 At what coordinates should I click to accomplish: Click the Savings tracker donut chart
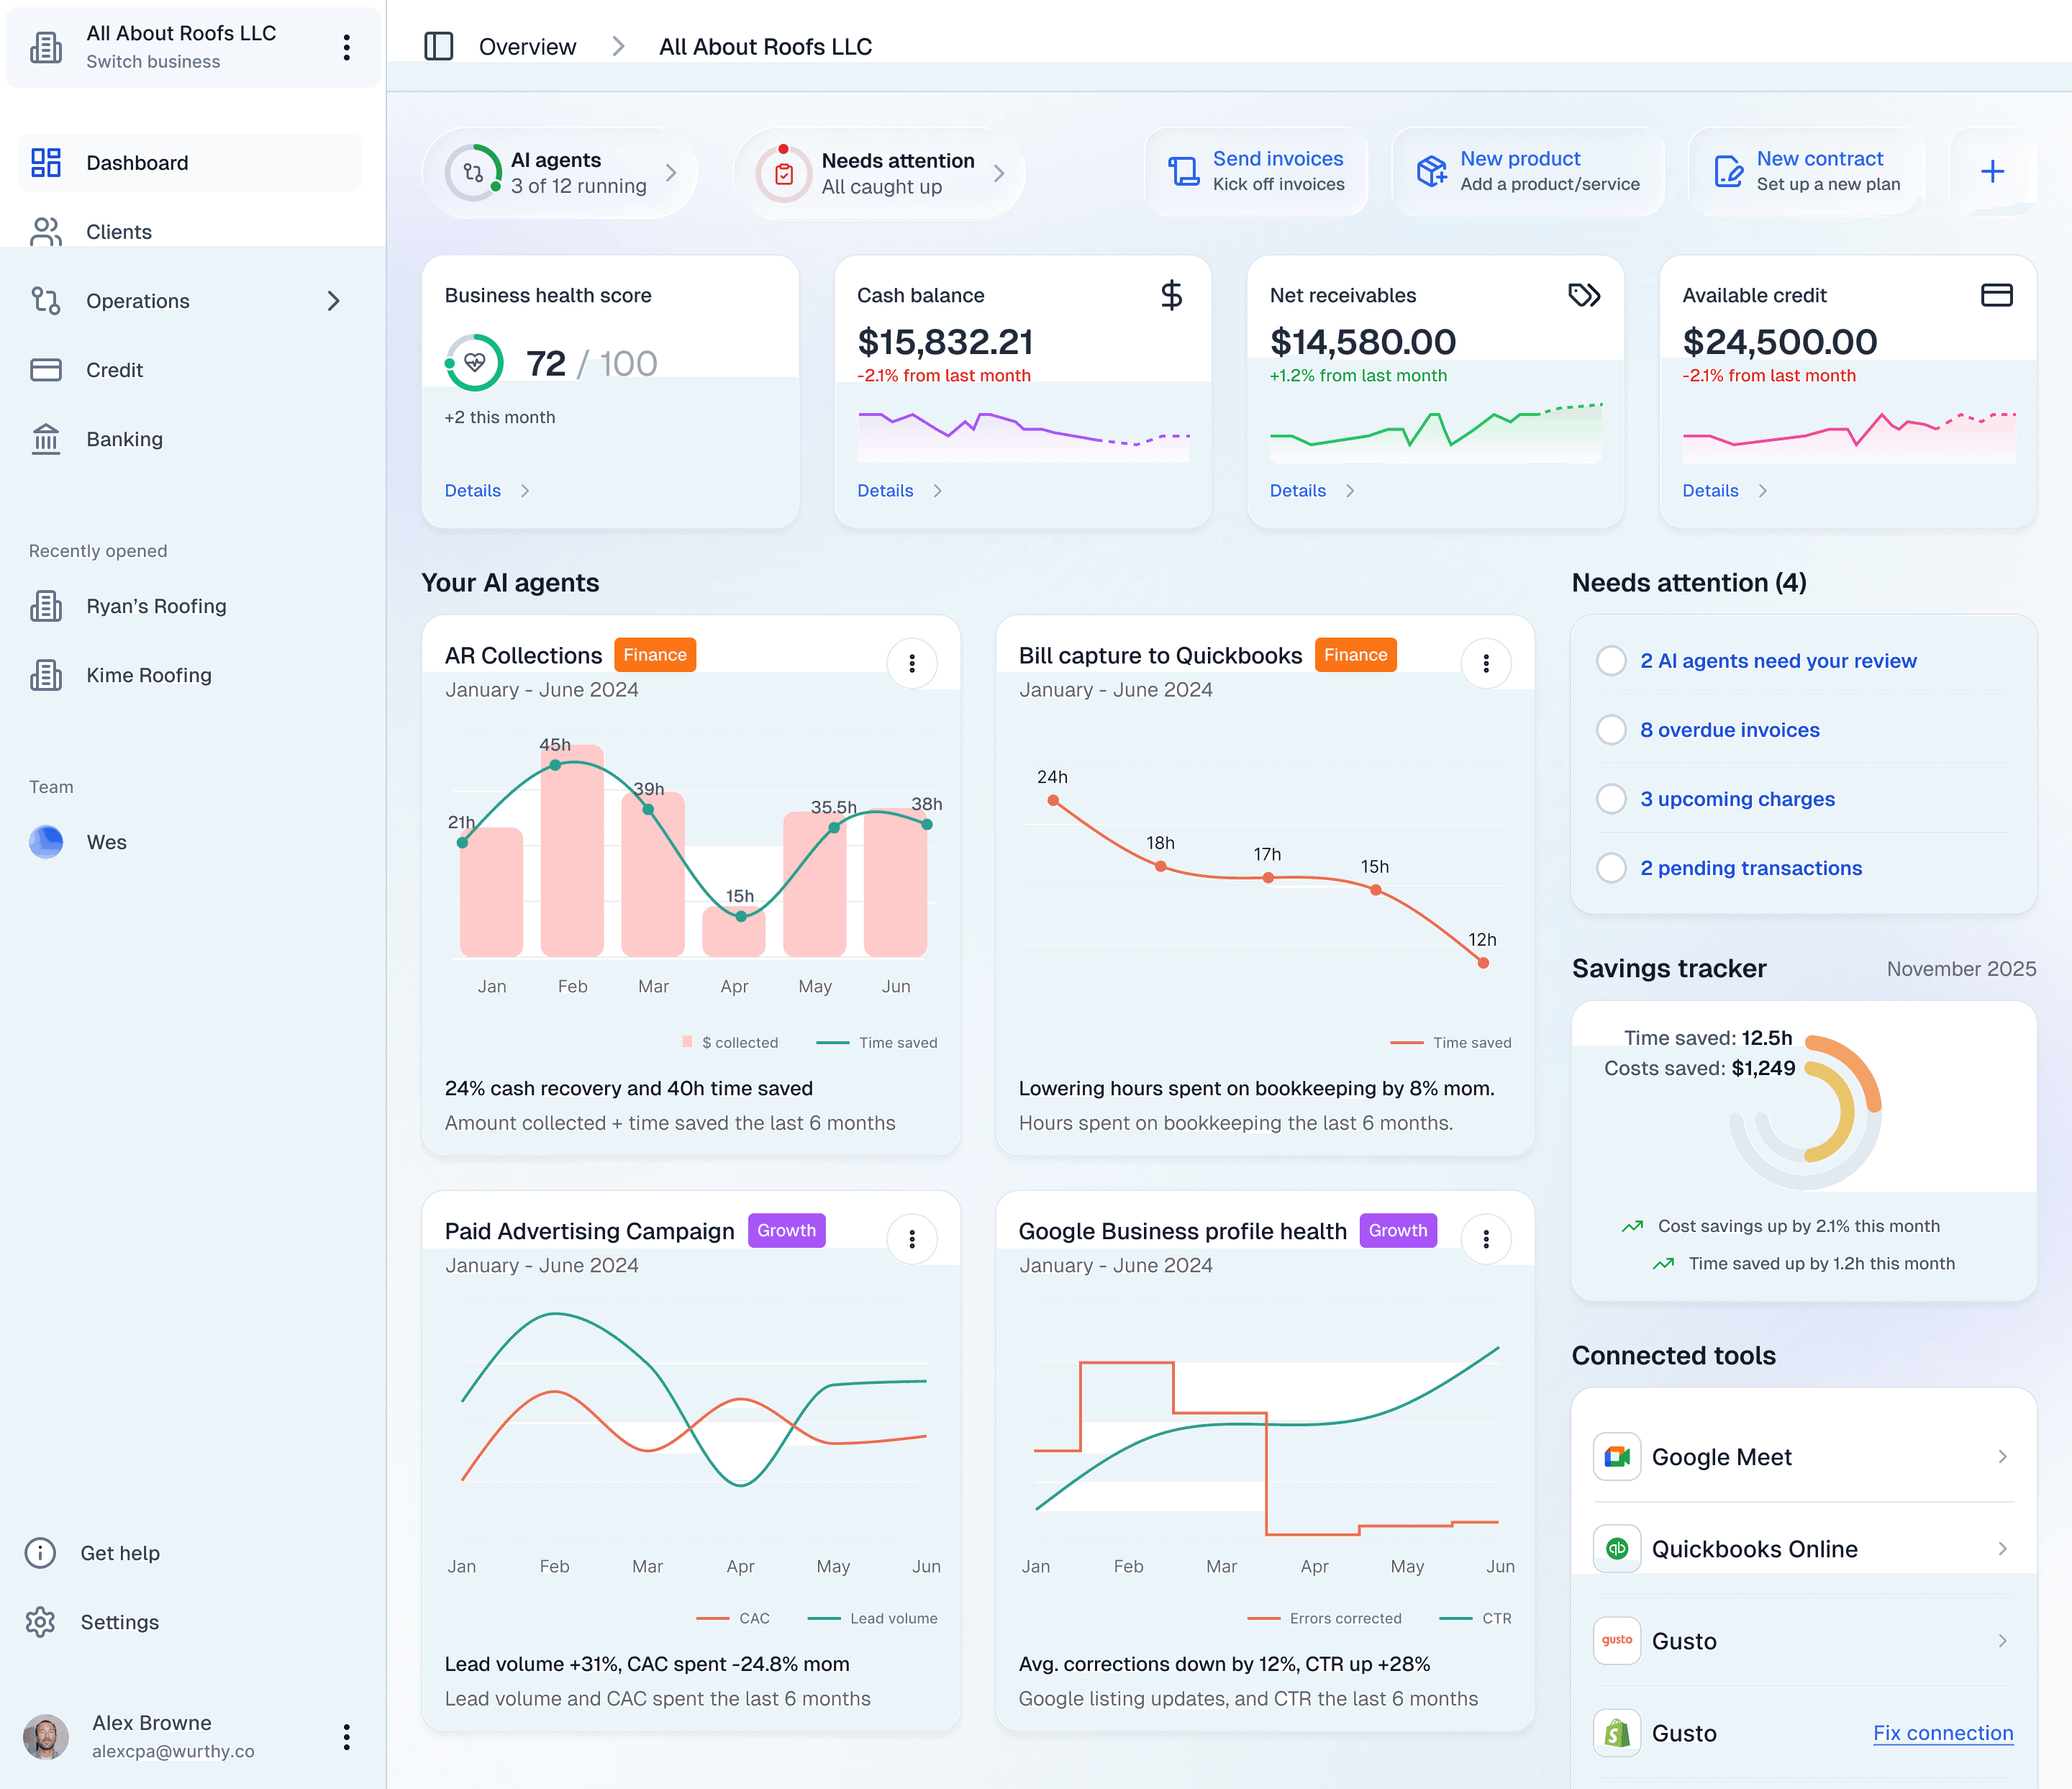pos(1806,1112)
